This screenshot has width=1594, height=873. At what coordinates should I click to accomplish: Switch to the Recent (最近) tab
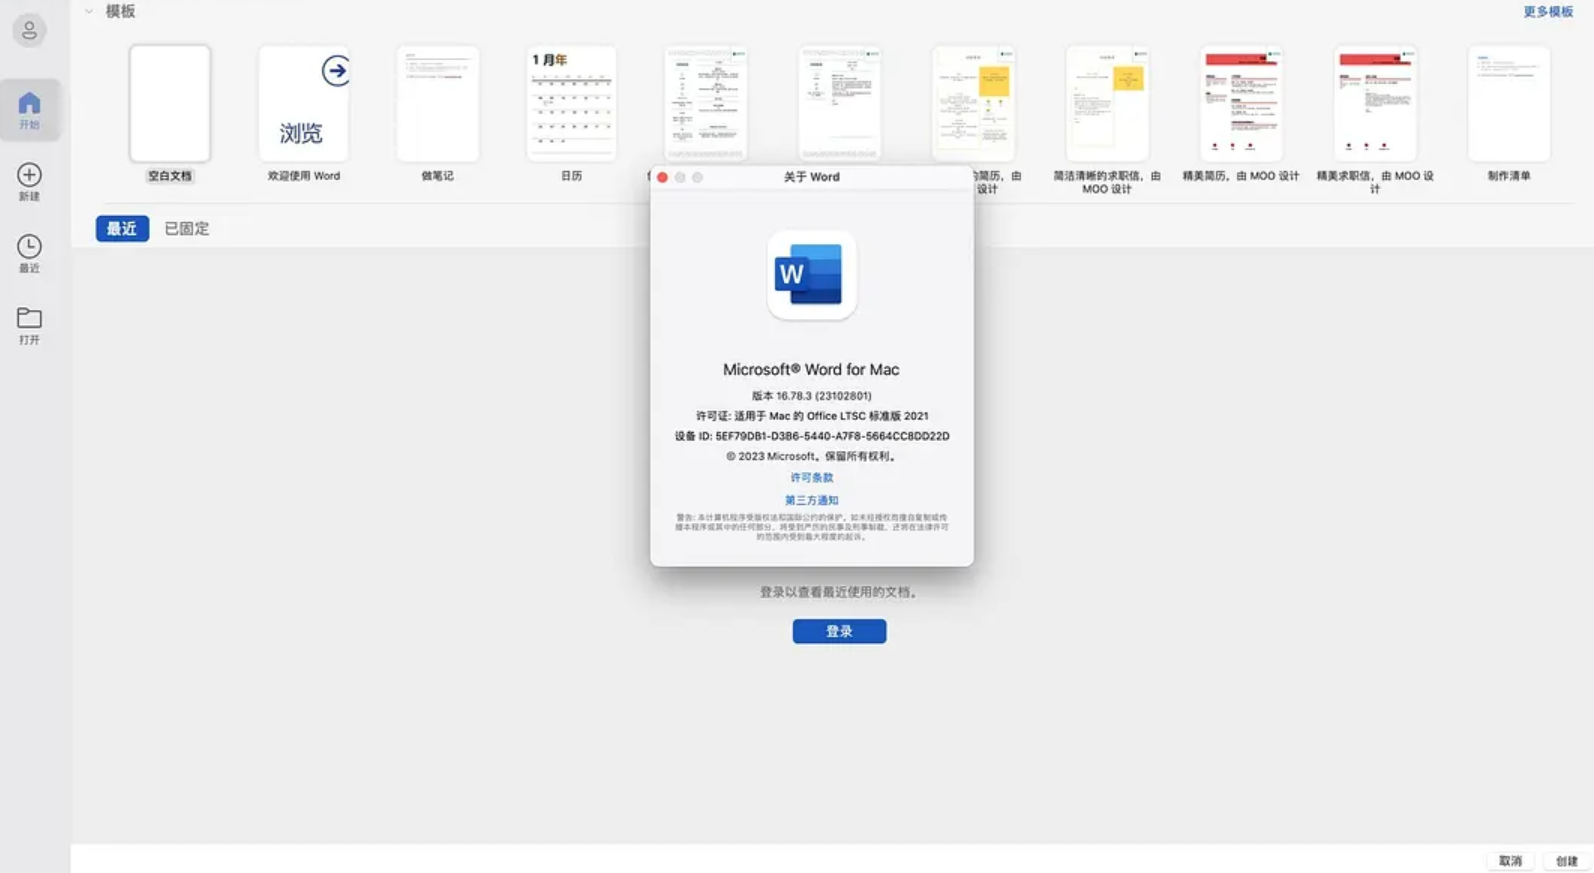pyautogui.click(x=122, y=229)
